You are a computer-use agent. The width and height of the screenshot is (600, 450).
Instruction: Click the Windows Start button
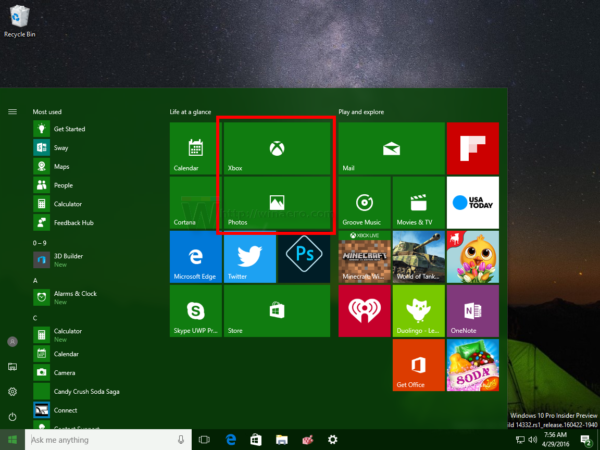click(12, 440)
